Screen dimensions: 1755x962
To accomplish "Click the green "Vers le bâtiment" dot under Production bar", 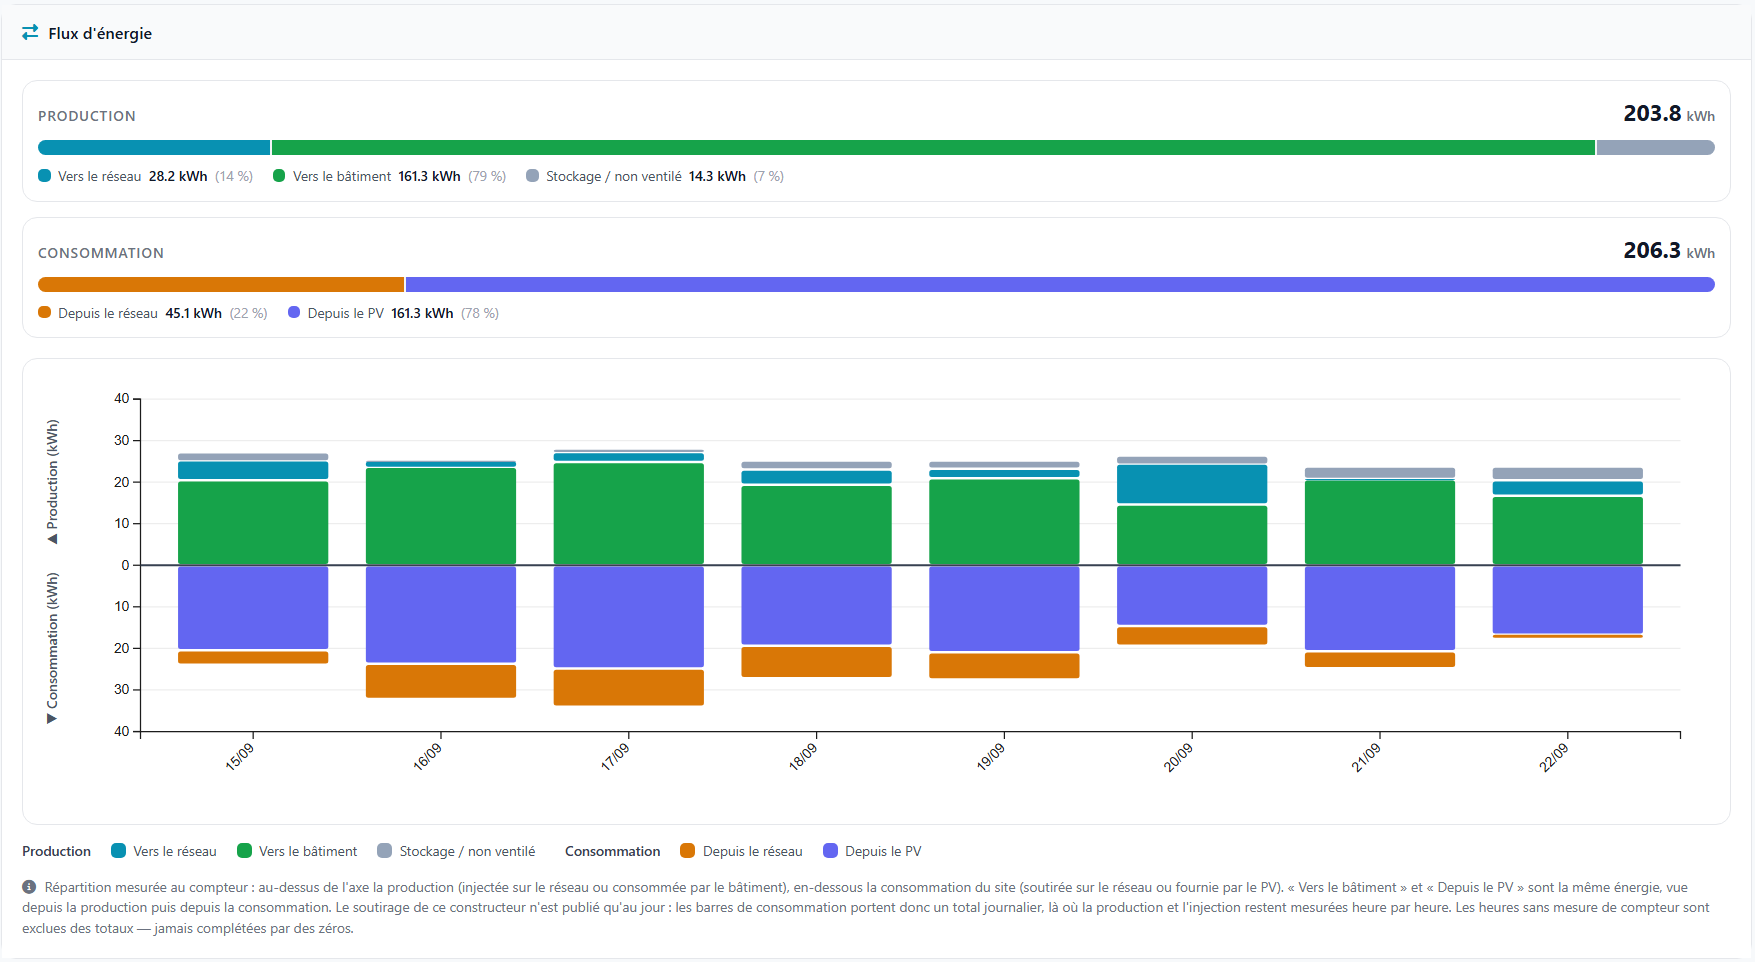I will (x=279, y=176).
